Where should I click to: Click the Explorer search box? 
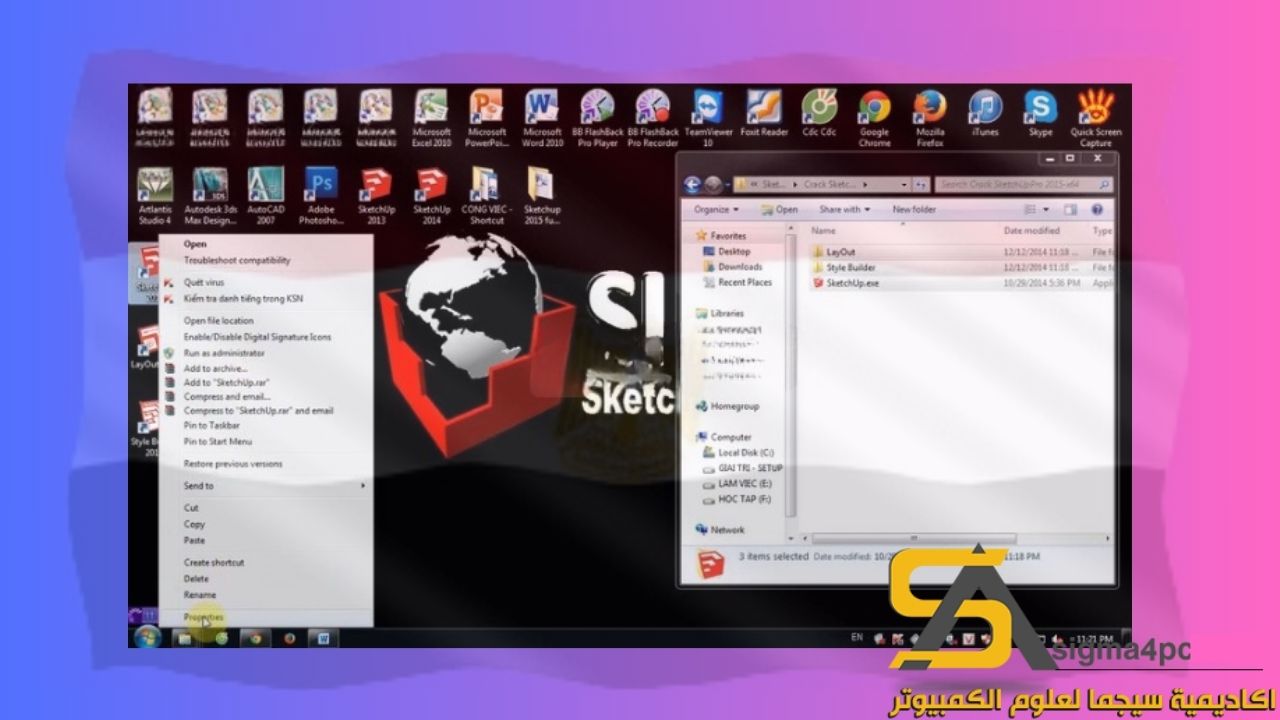tap(1024, 185)
